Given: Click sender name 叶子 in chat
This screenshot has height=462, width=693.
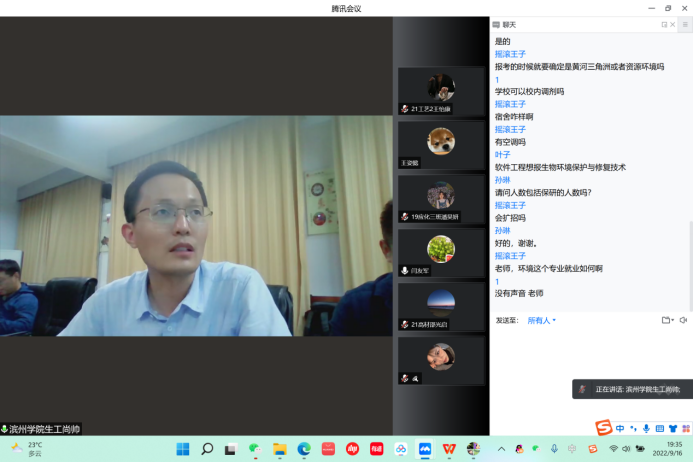Looking at the screenshot, I should (x=503, y=155).
